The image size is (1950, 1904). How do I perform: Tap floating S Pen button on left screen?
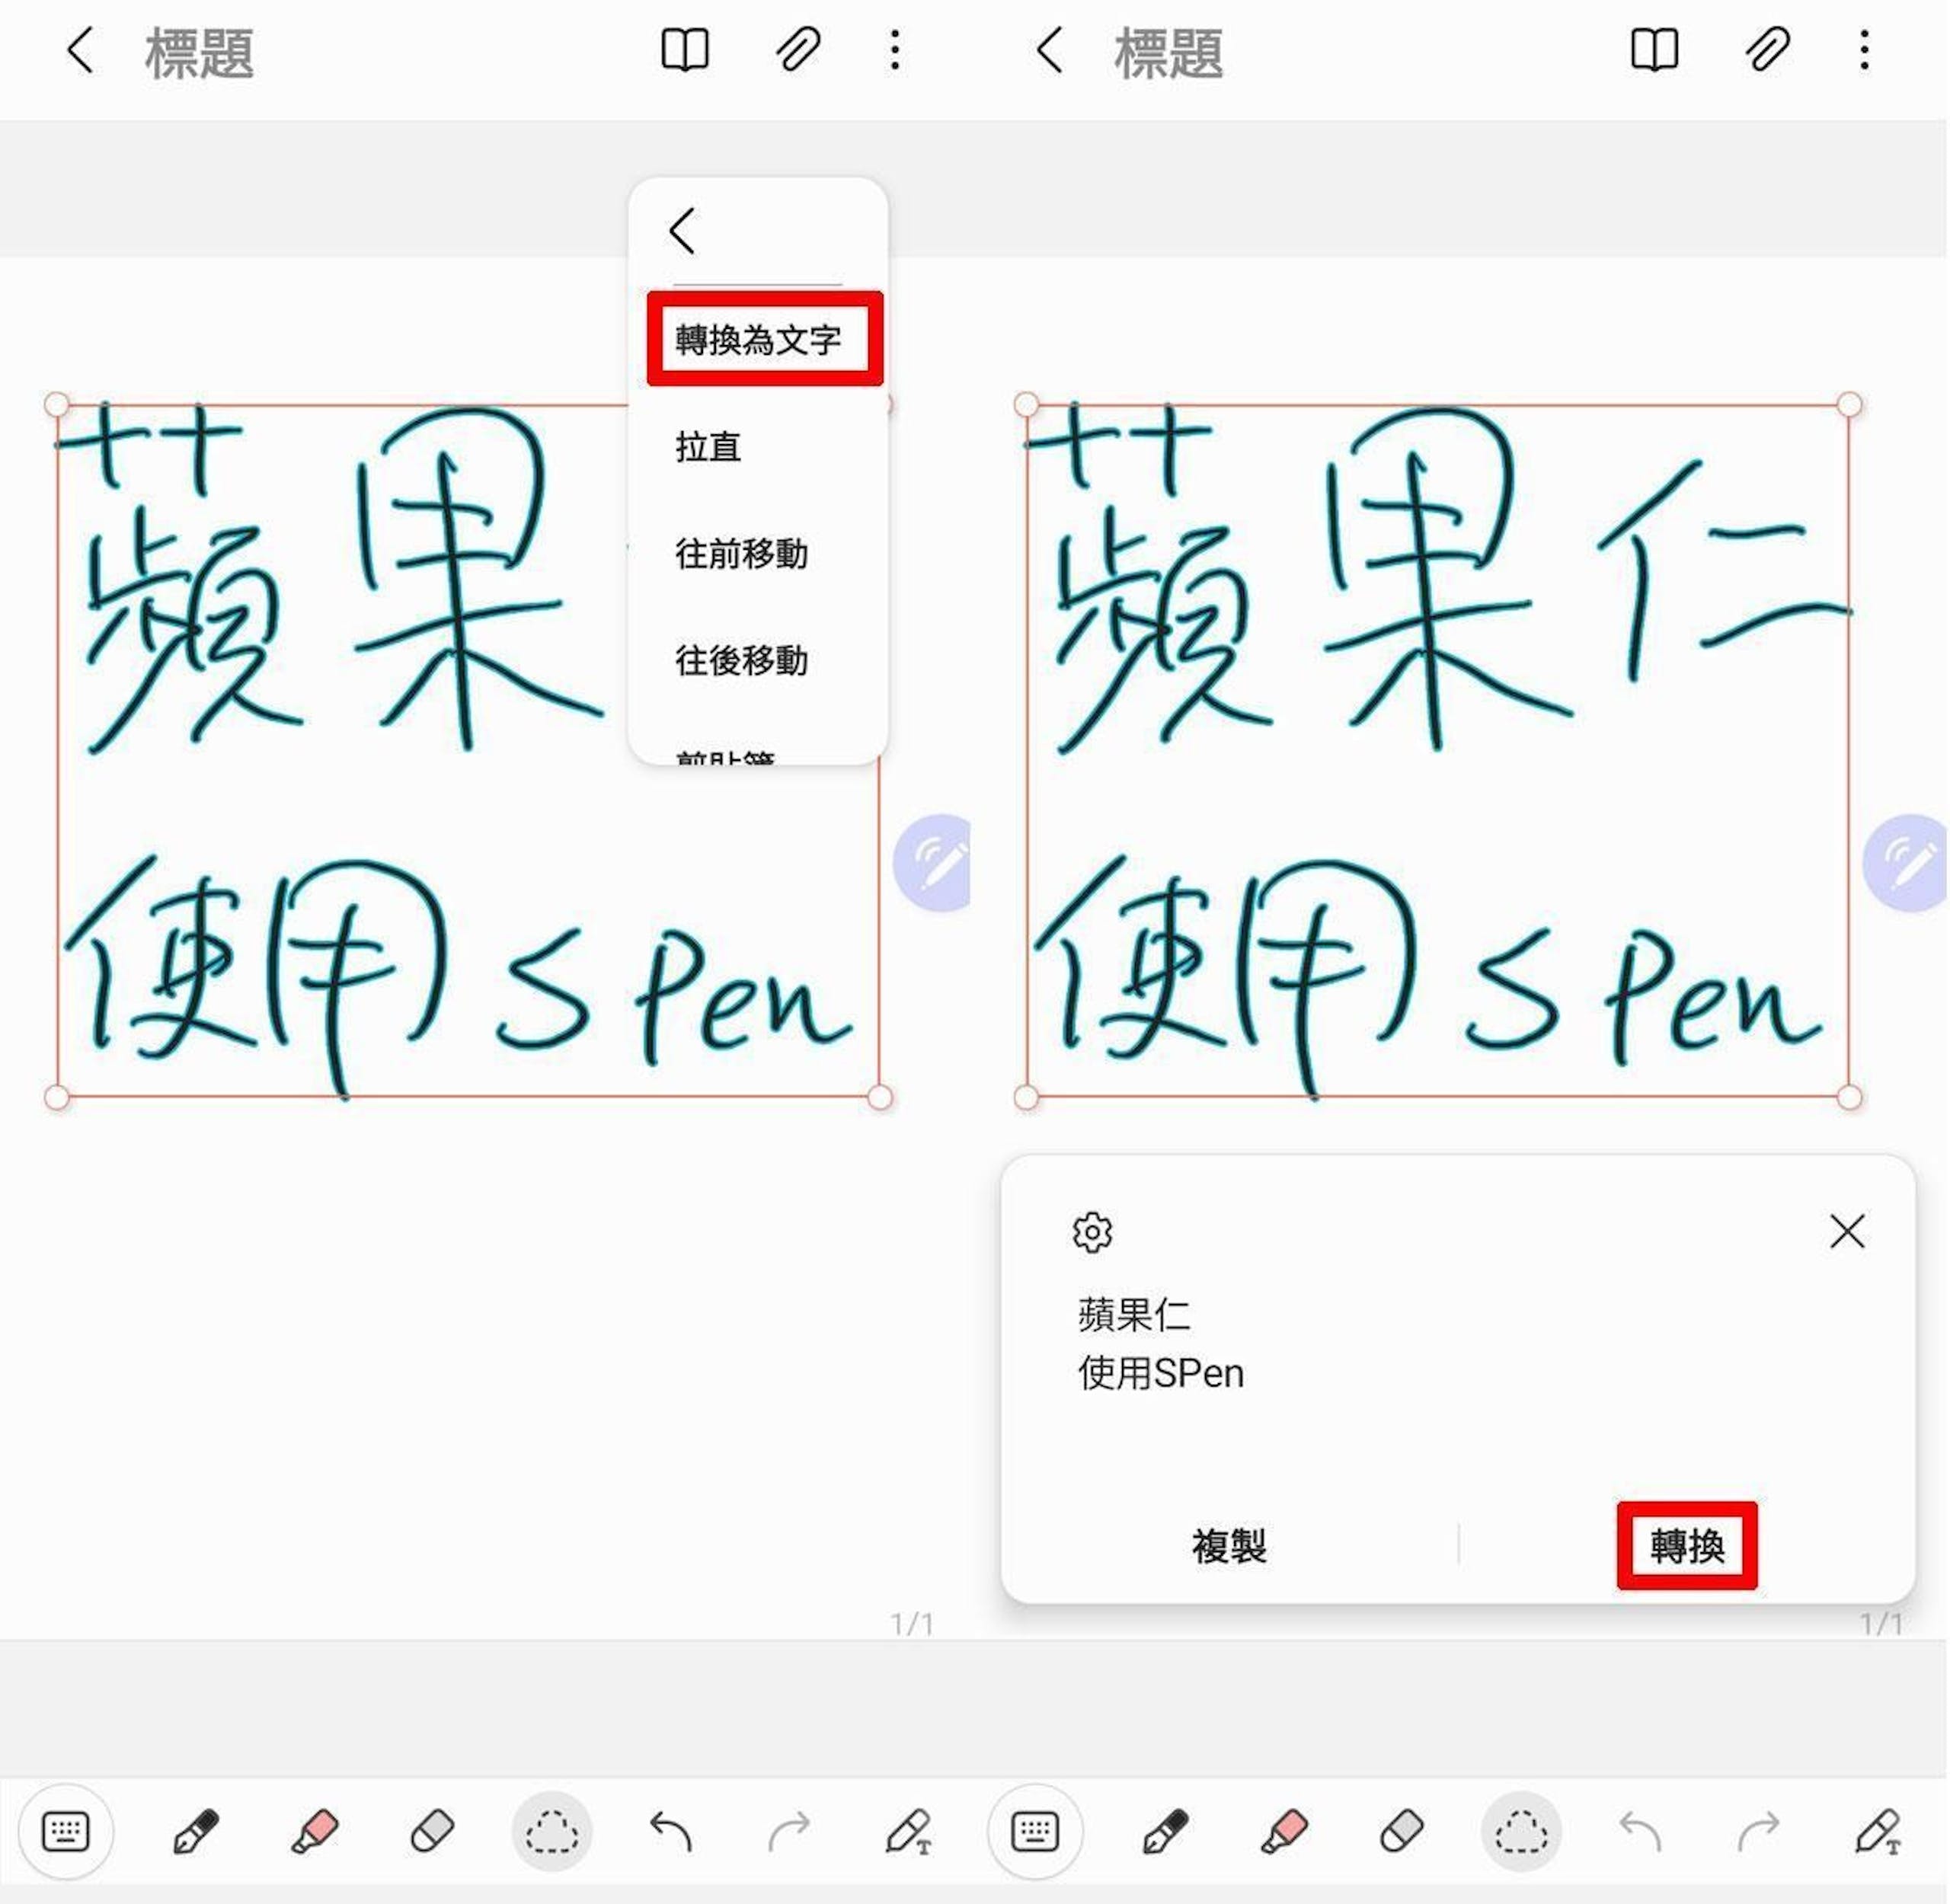[934, 863]
